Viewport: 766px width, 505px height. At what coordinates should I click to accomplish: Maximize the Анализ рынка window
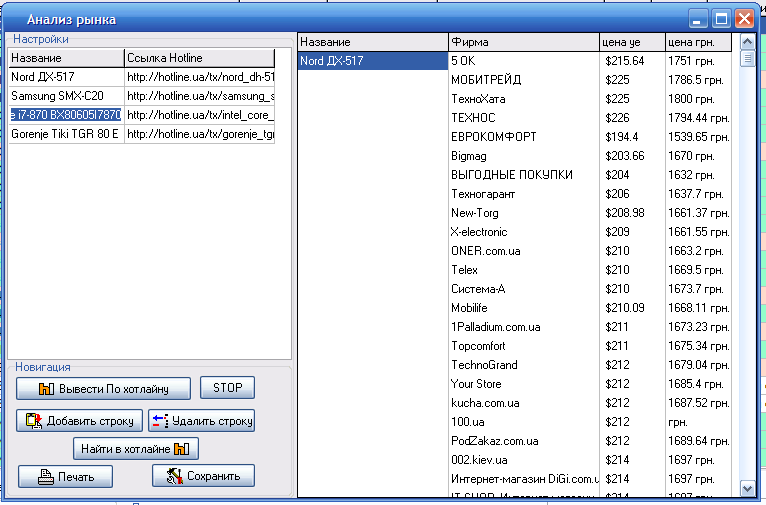click(721, 18)
